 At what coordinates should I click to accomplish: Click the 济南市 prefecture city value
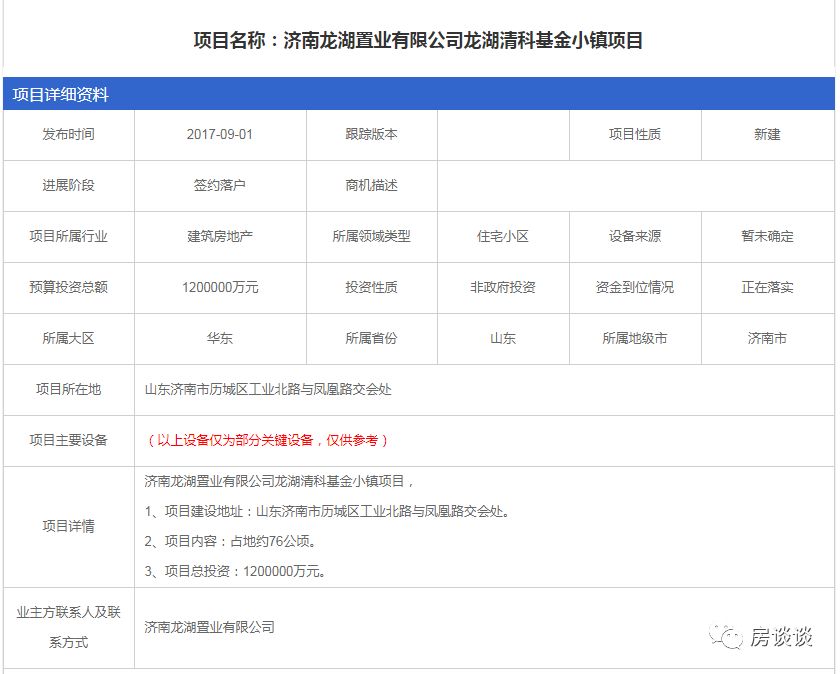point(767,338)
